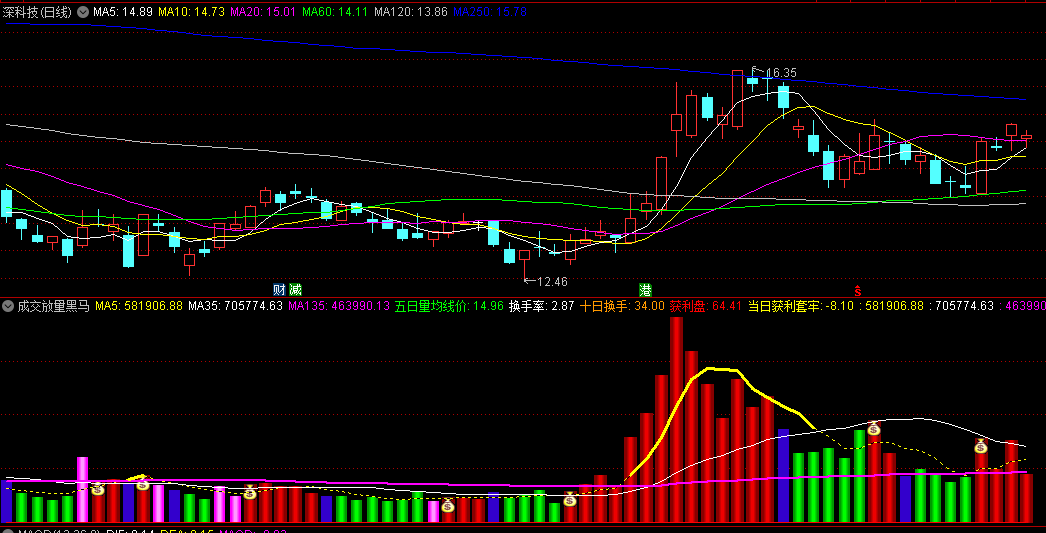Click the 获利盘: 64.41 label
The width and height of the screenshot is (1046, 533).
(706, 306)
